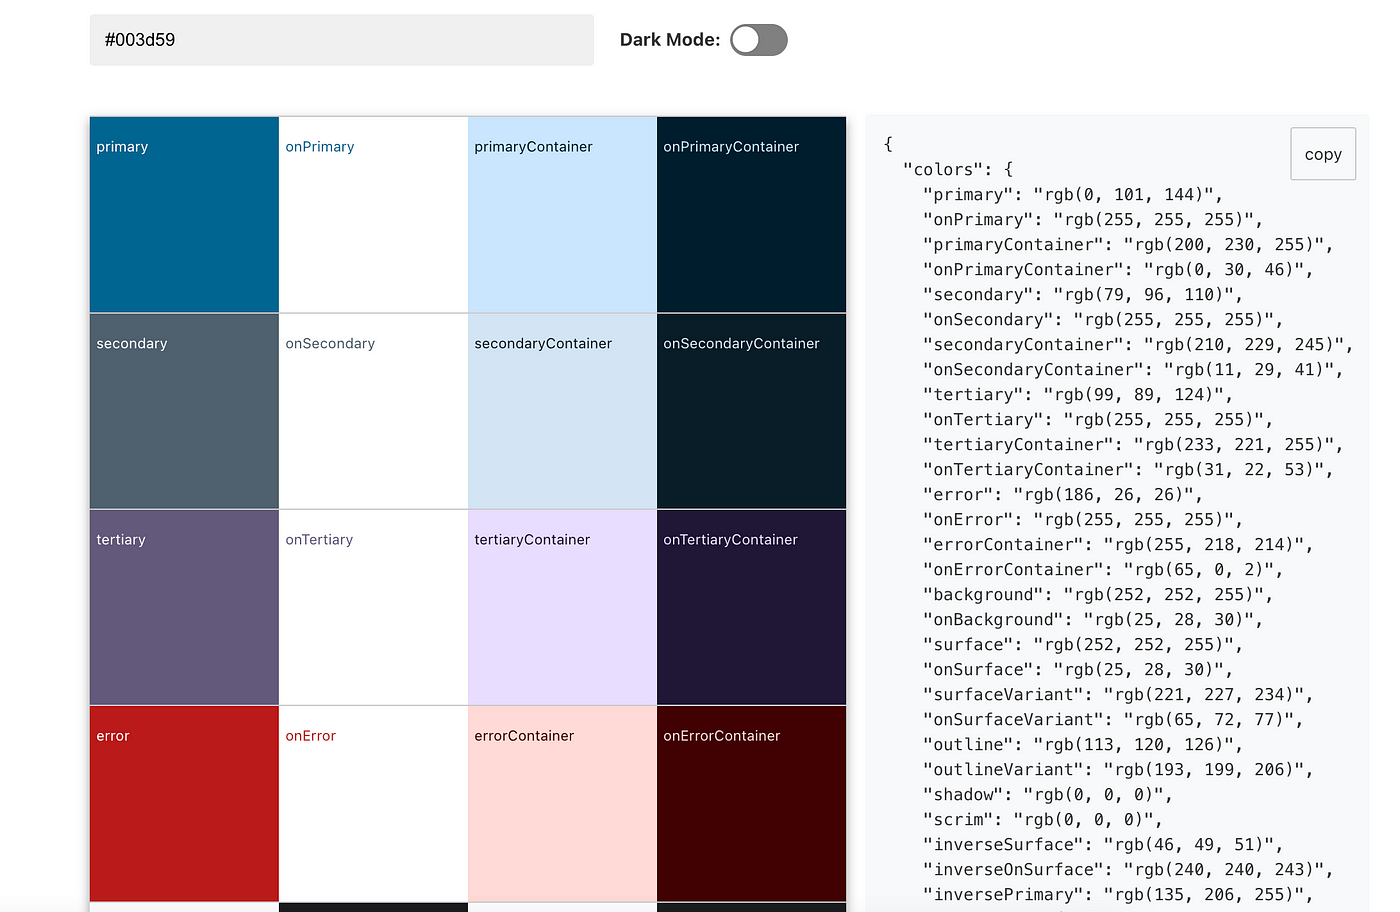Select the secondary color swatch
The width and height of the screenshot is (1400, 912).
pyautogui.click(x=184, y=411)
